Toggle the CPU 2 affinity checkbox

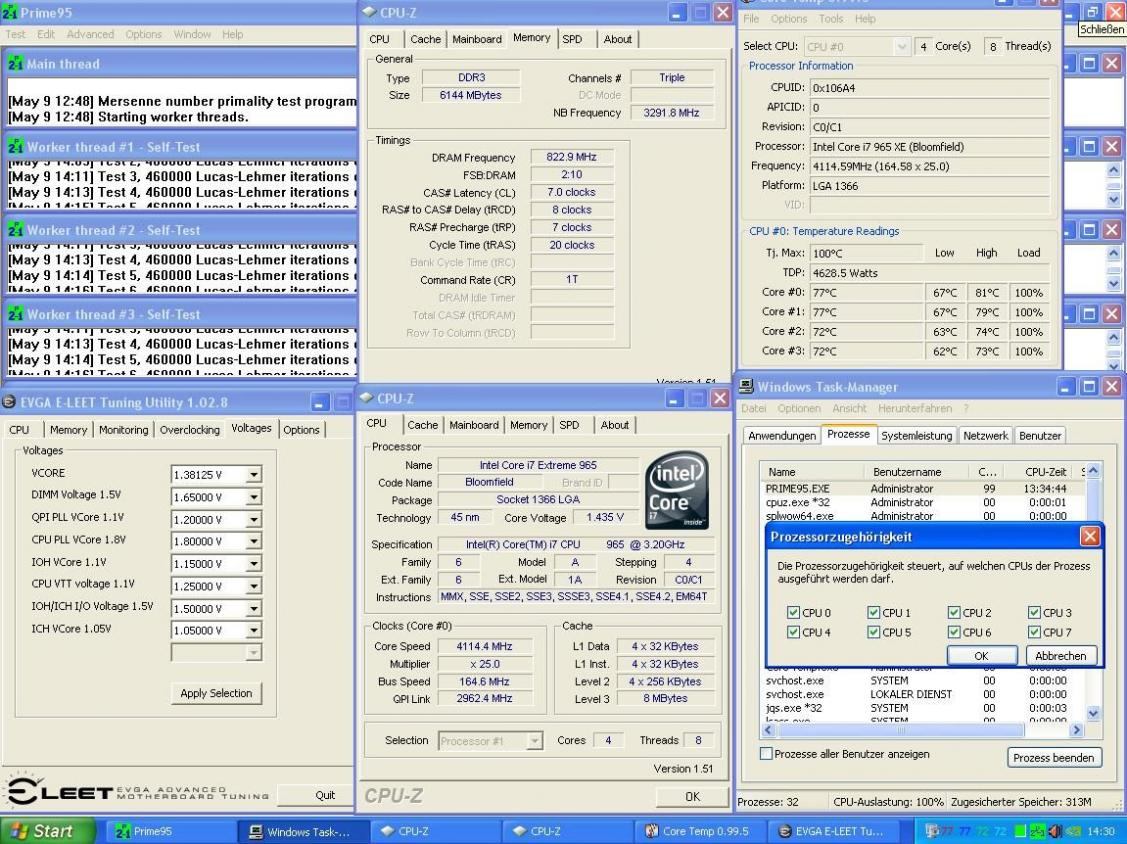coord(954,613)
